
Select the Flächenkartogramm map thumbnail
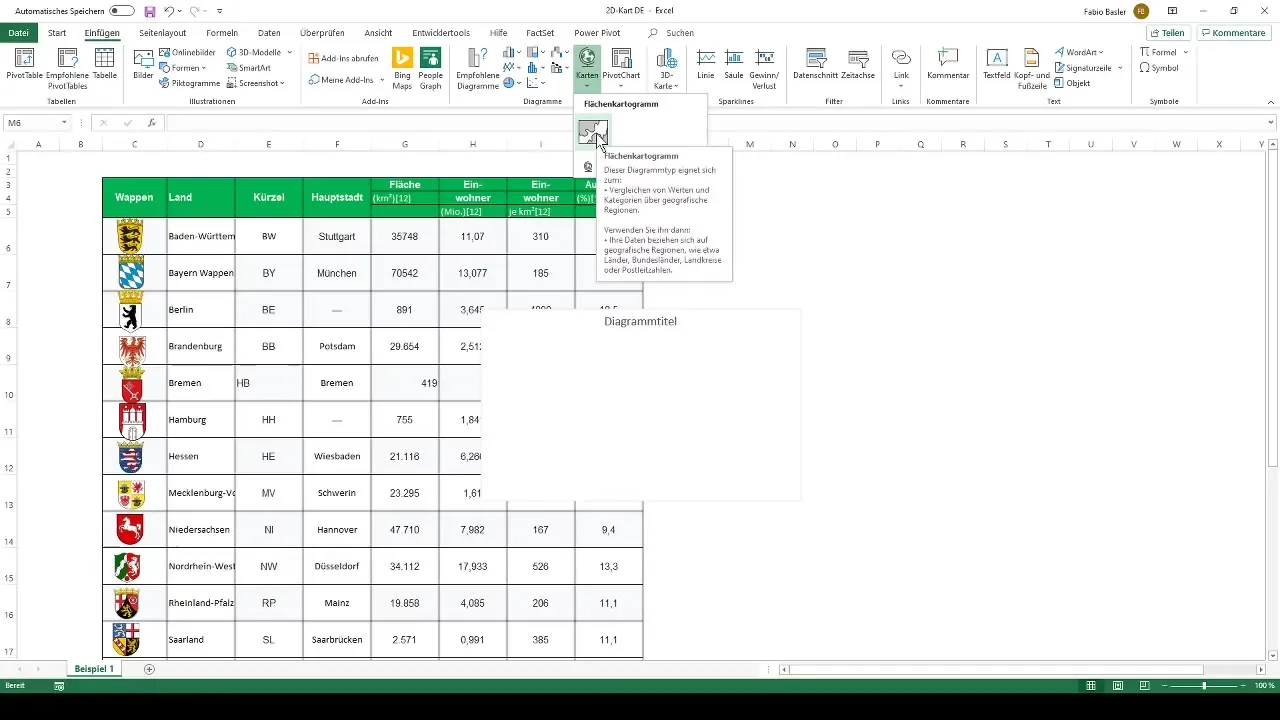[593, 132]
